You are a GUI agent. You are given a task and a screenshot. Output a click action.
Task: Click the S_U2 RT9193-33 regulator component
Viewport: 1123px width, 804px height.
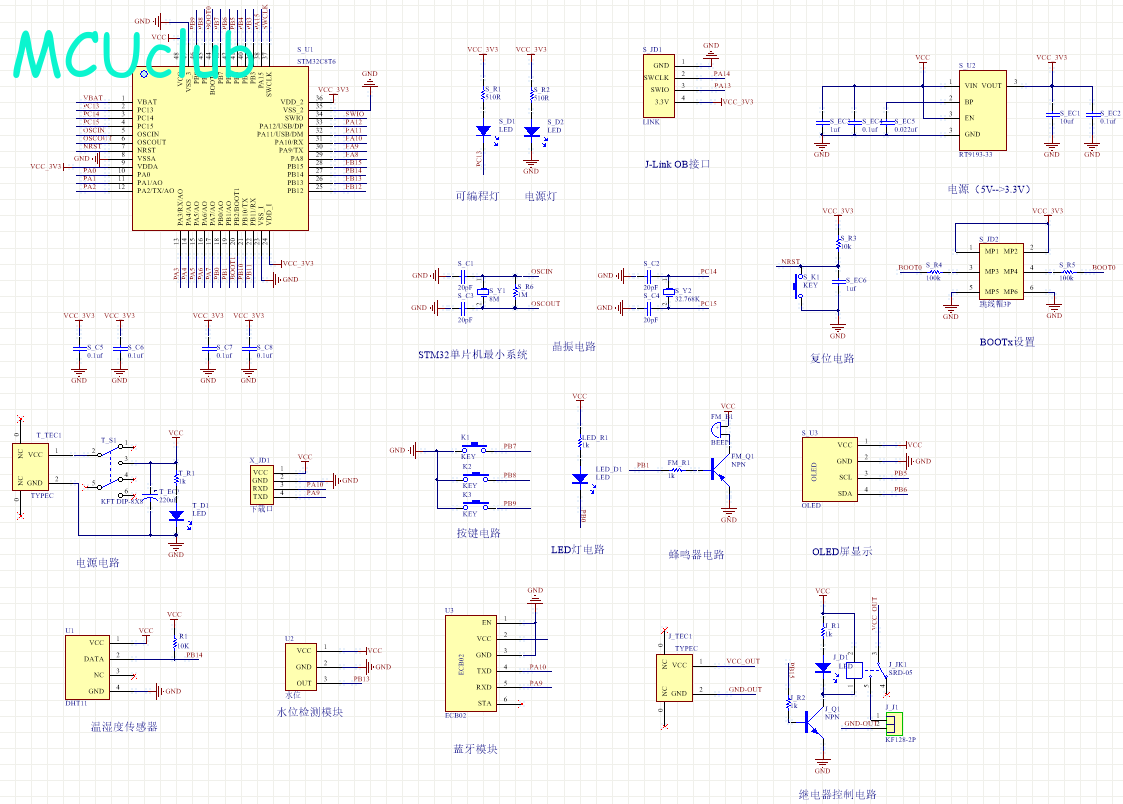983,110
